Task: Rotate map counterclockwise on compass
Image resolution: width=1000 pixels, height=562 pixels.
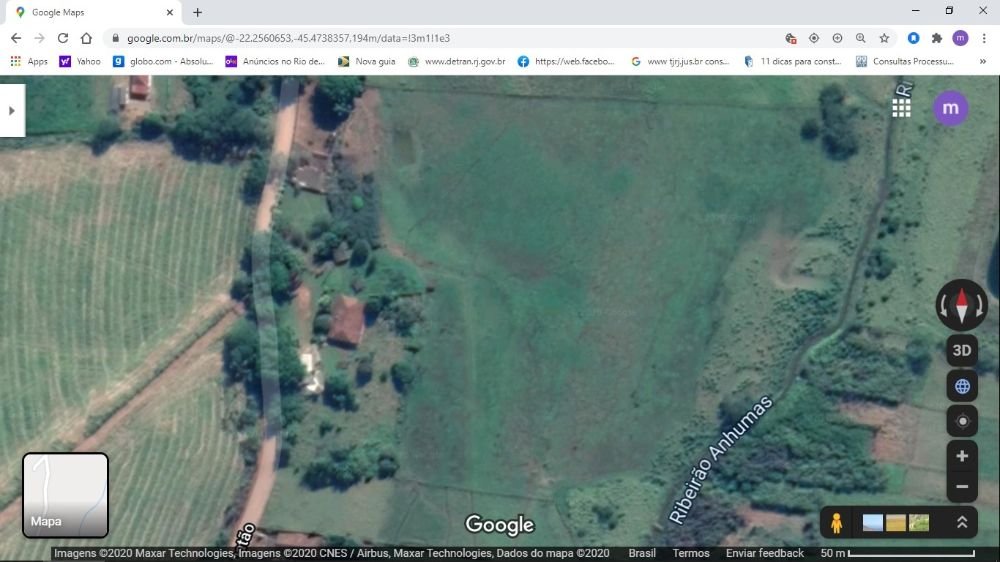Action: pyautogui.click(x=943, y=306)
